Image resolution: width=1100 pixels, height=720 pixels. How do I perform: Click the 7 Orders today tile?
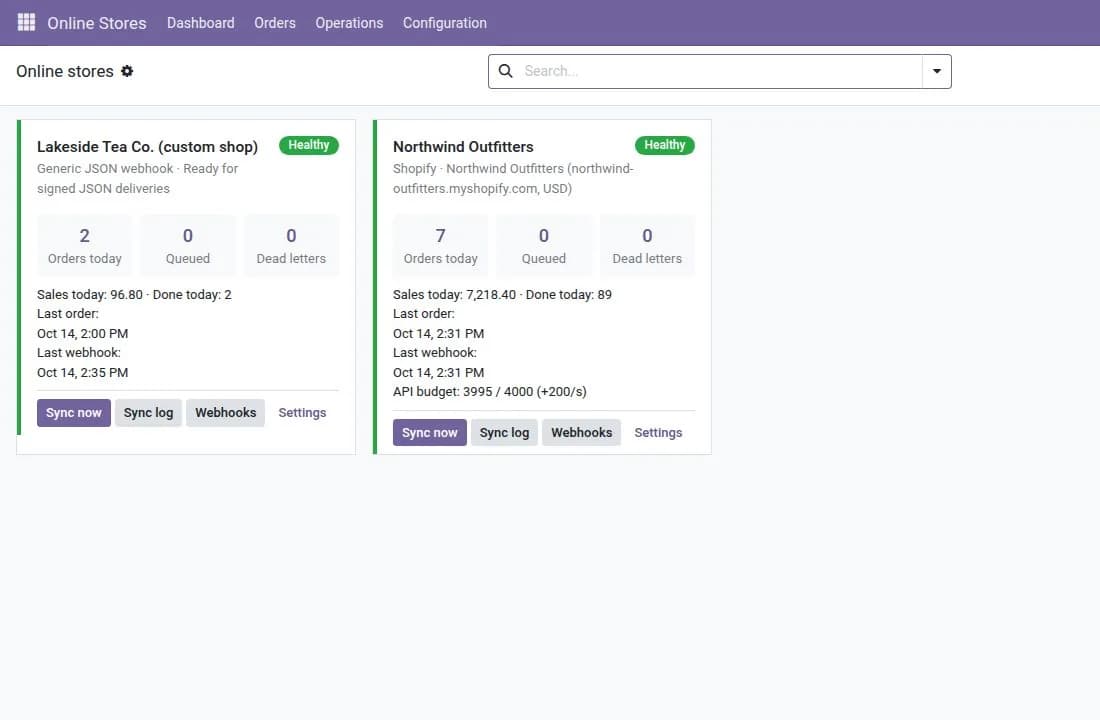441,245
